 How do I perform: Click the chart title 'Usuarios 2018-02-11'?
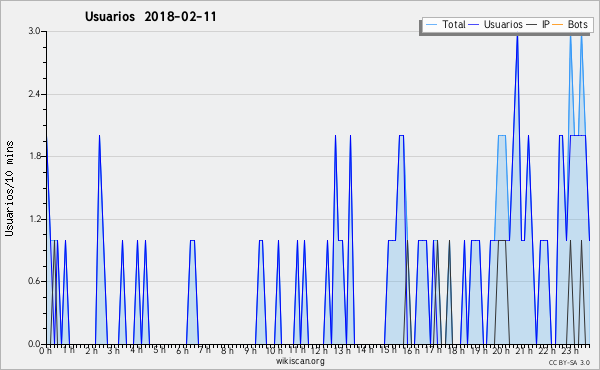point(150,16)
